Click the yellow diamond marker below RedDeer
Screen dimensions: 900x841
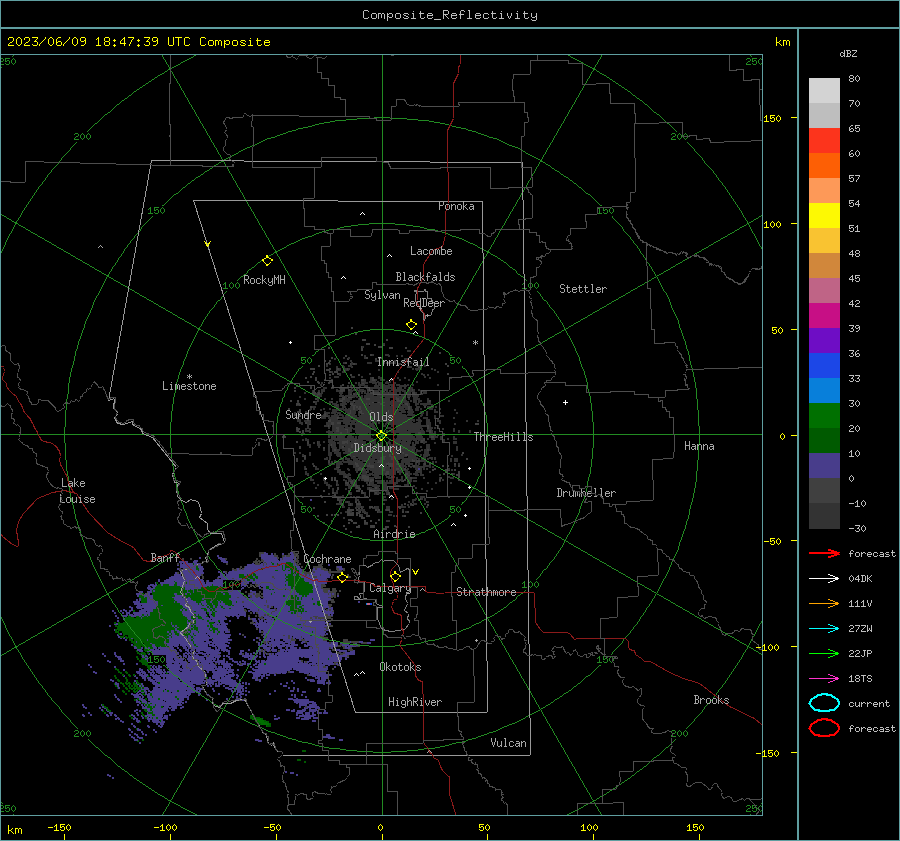click(x=412, y=325)
